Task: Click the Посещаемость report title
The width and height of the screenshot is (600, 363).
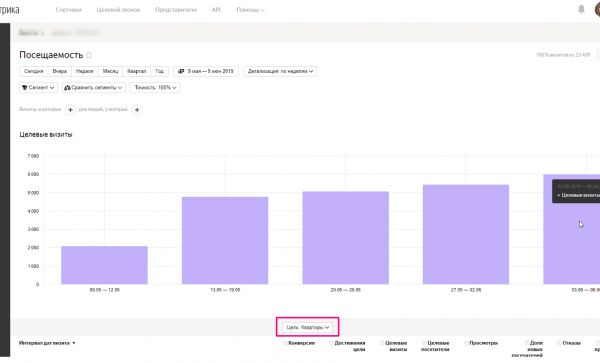Action: coord(51,55)
